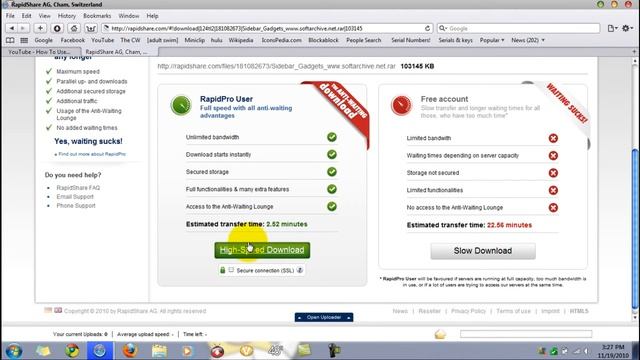Click green check next to Unlimited bandwidth
Screen dimensions: 640x360
(332, 137)
